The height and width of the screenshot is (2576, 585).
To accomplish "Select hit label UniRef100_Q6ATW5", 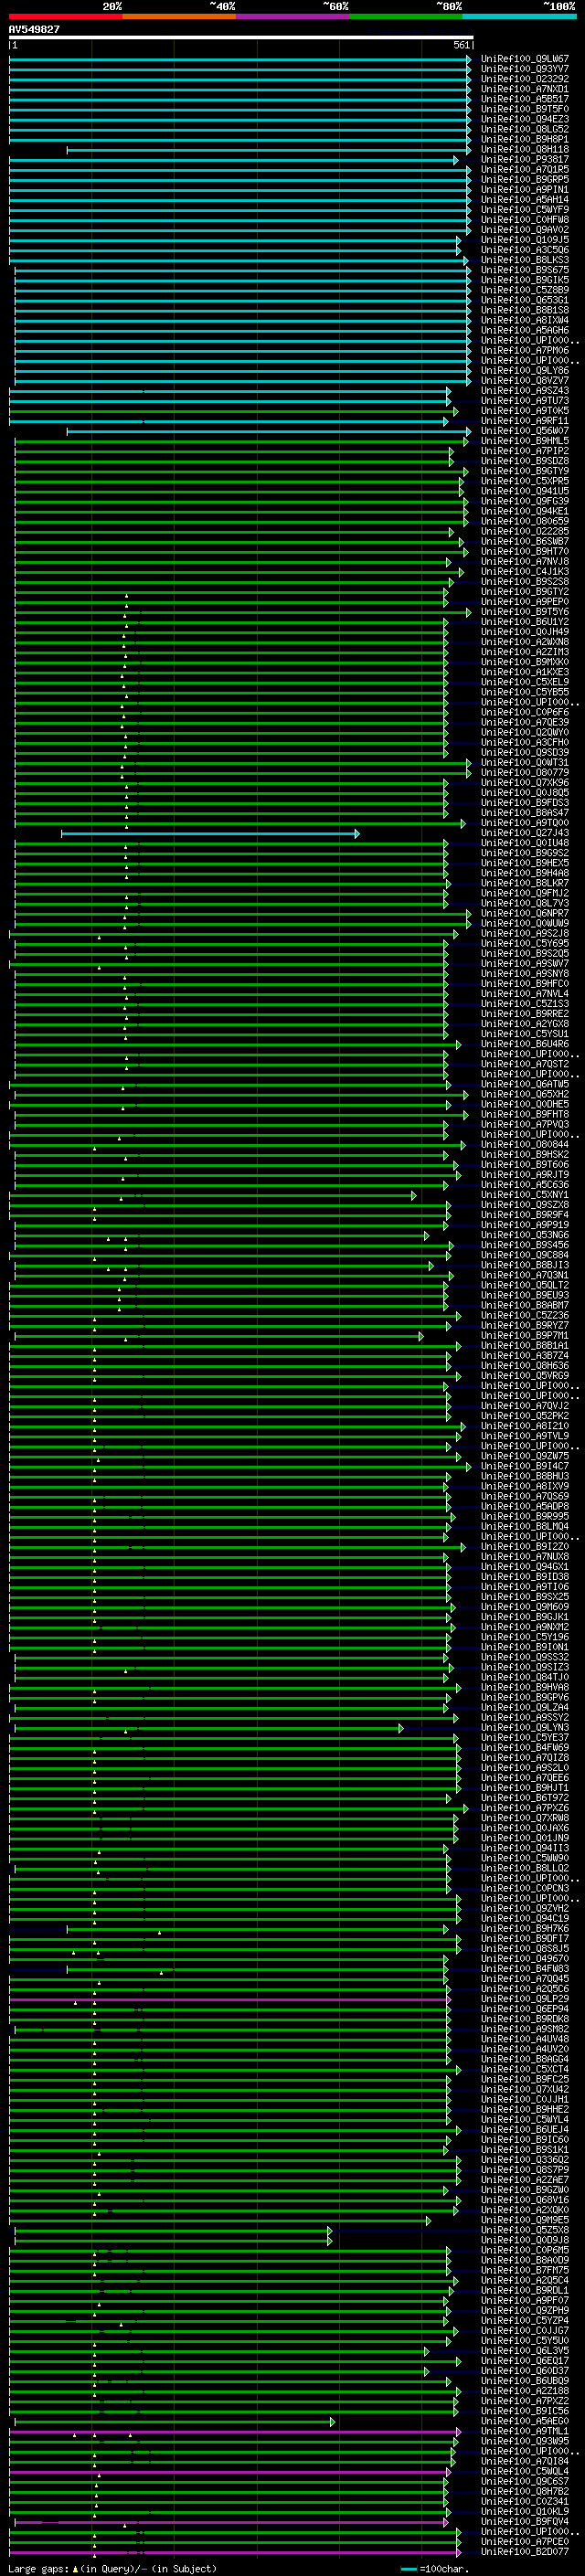I will pyautogui.click(x=524, y=1084).
